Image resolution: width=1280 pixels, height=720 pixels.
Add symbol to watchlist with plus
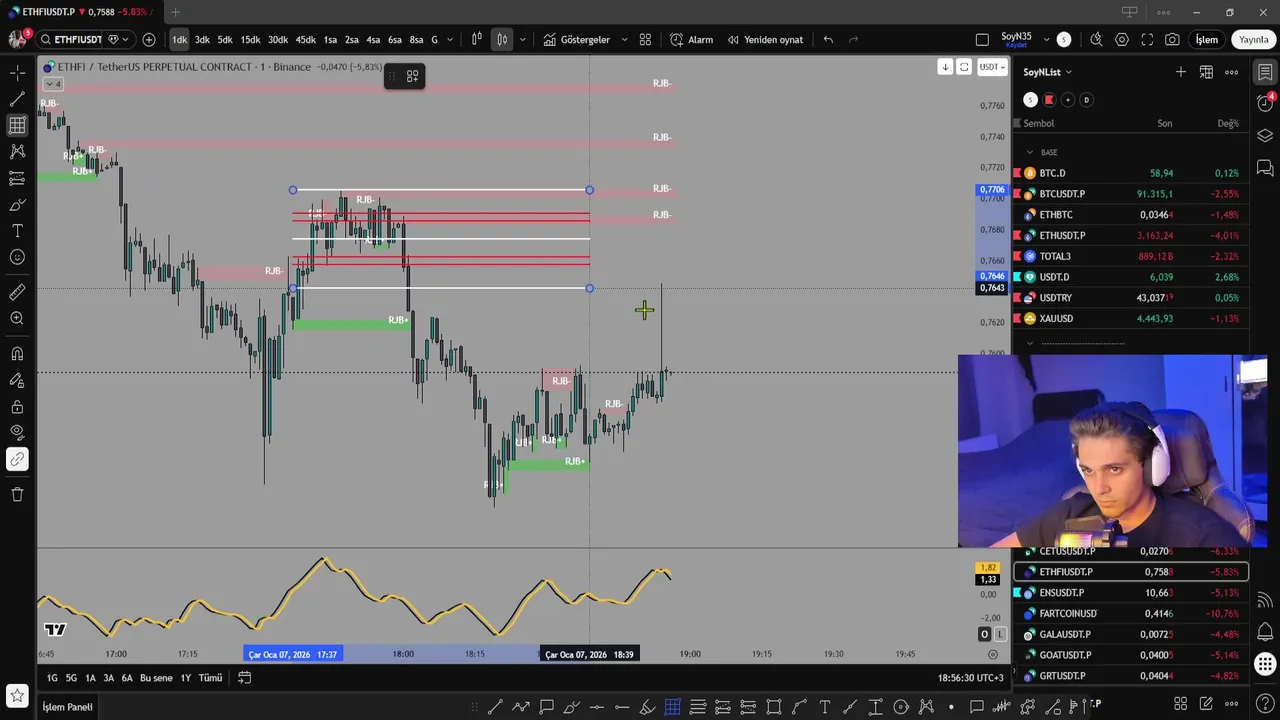point(1181,72)
